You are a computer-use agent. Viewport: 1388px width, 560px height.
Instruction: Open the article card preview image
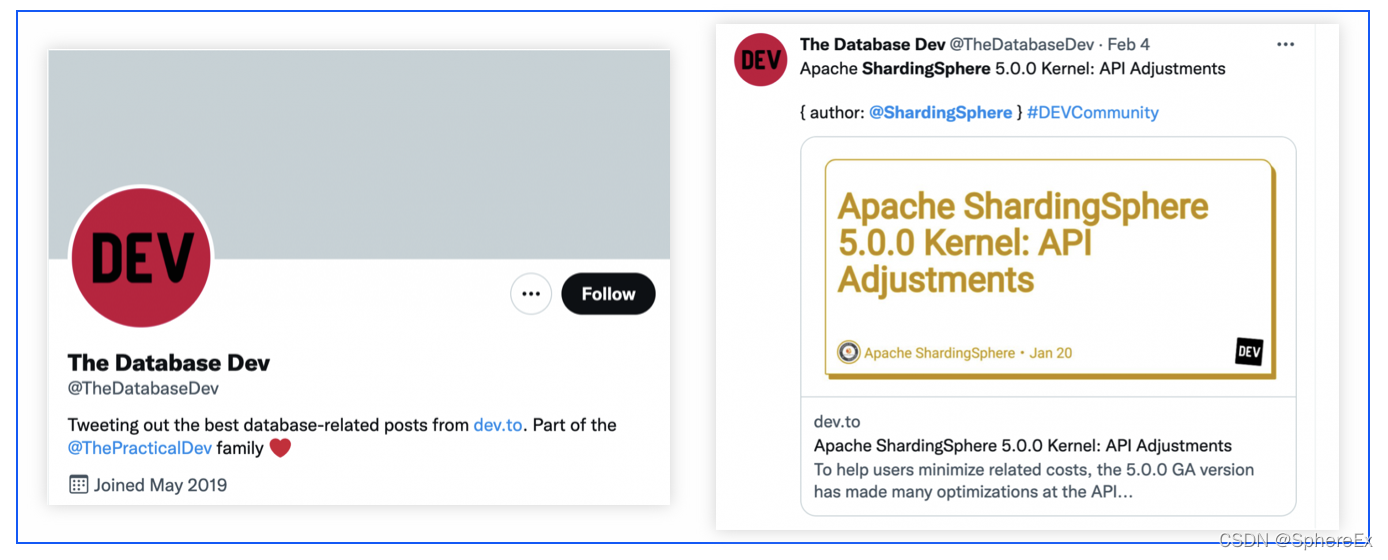tap(1049, 267)
